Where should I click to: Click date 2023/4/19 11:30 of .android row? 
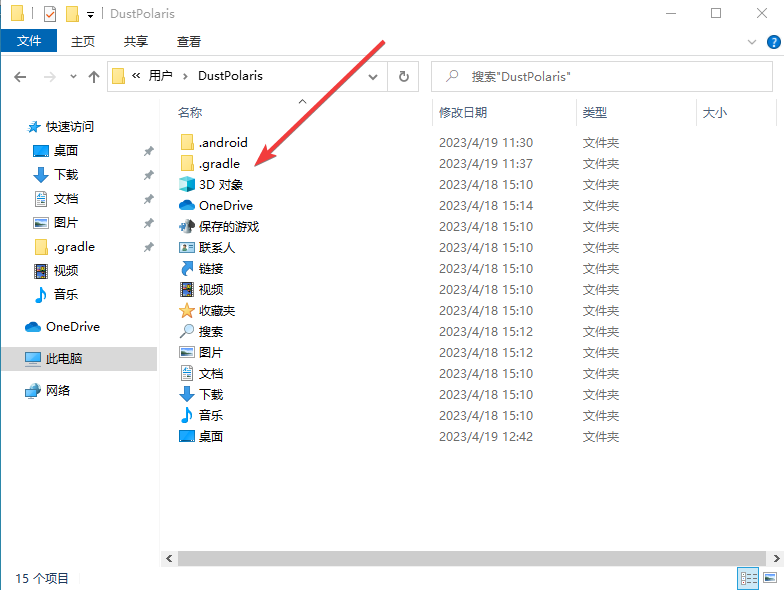[486, 142]
